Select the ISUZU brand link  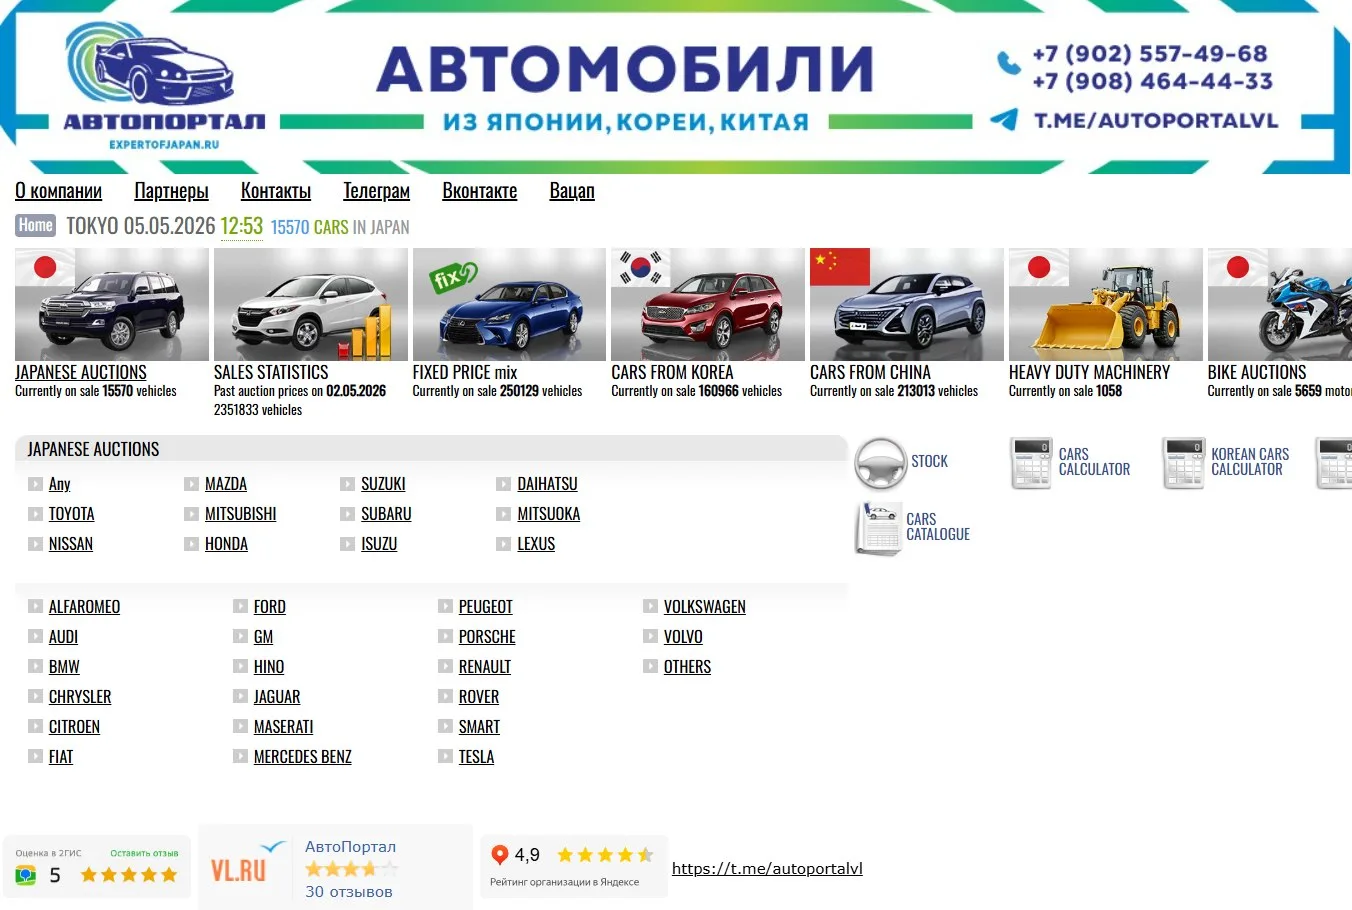[x=379, y=544]
